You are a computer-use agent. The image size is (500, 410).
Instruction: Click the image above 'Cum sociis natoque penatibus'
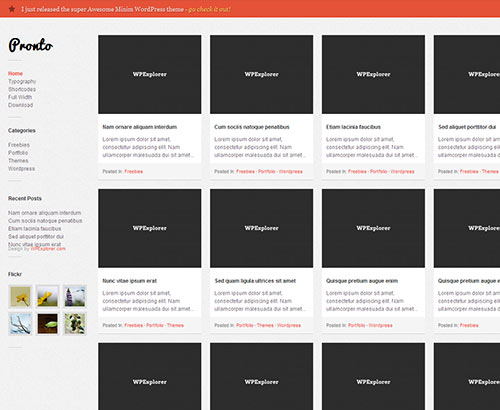[262, 74]
